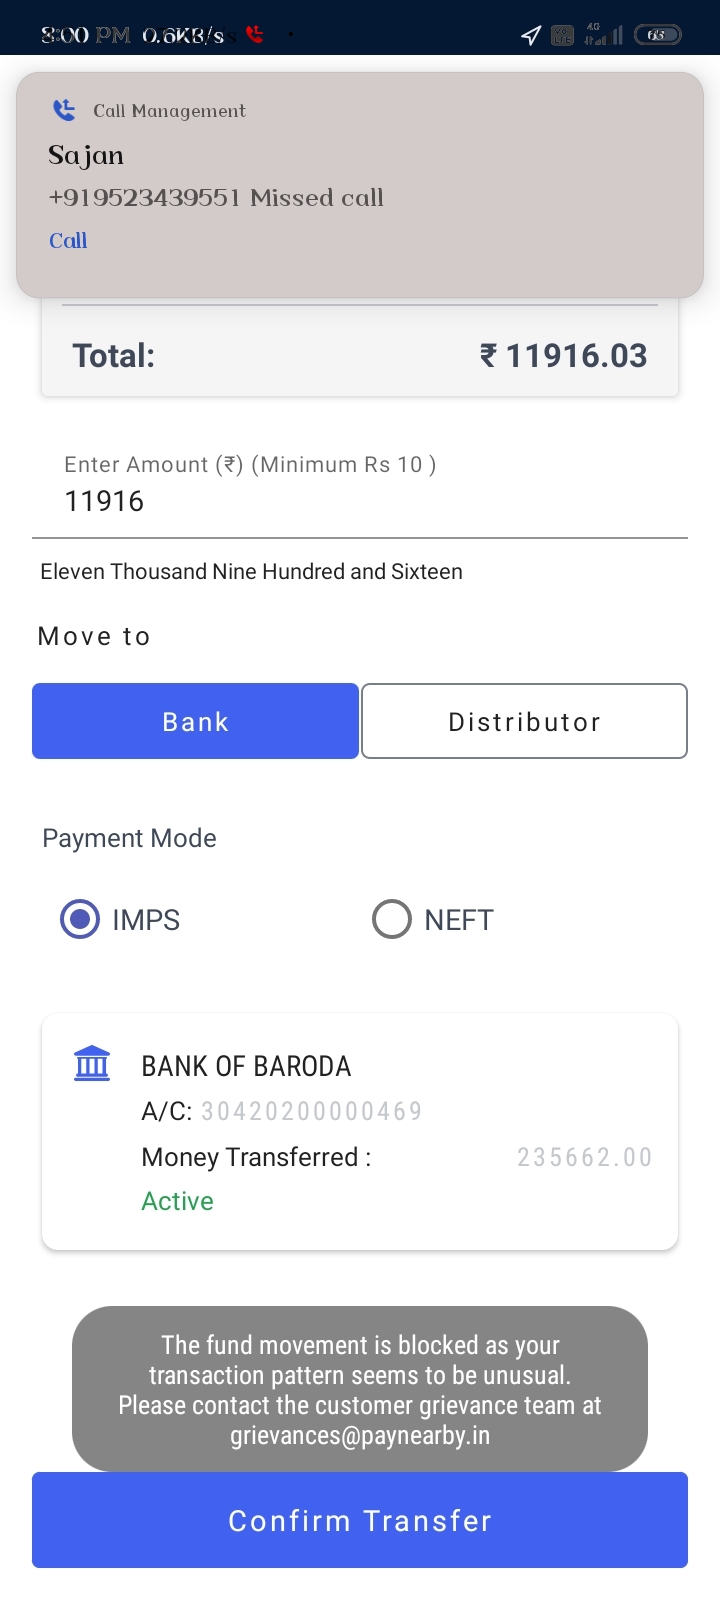Tap the Bank of Baroda building icon
Viewport: 720px width, 1600px height.
point(92,1064)
